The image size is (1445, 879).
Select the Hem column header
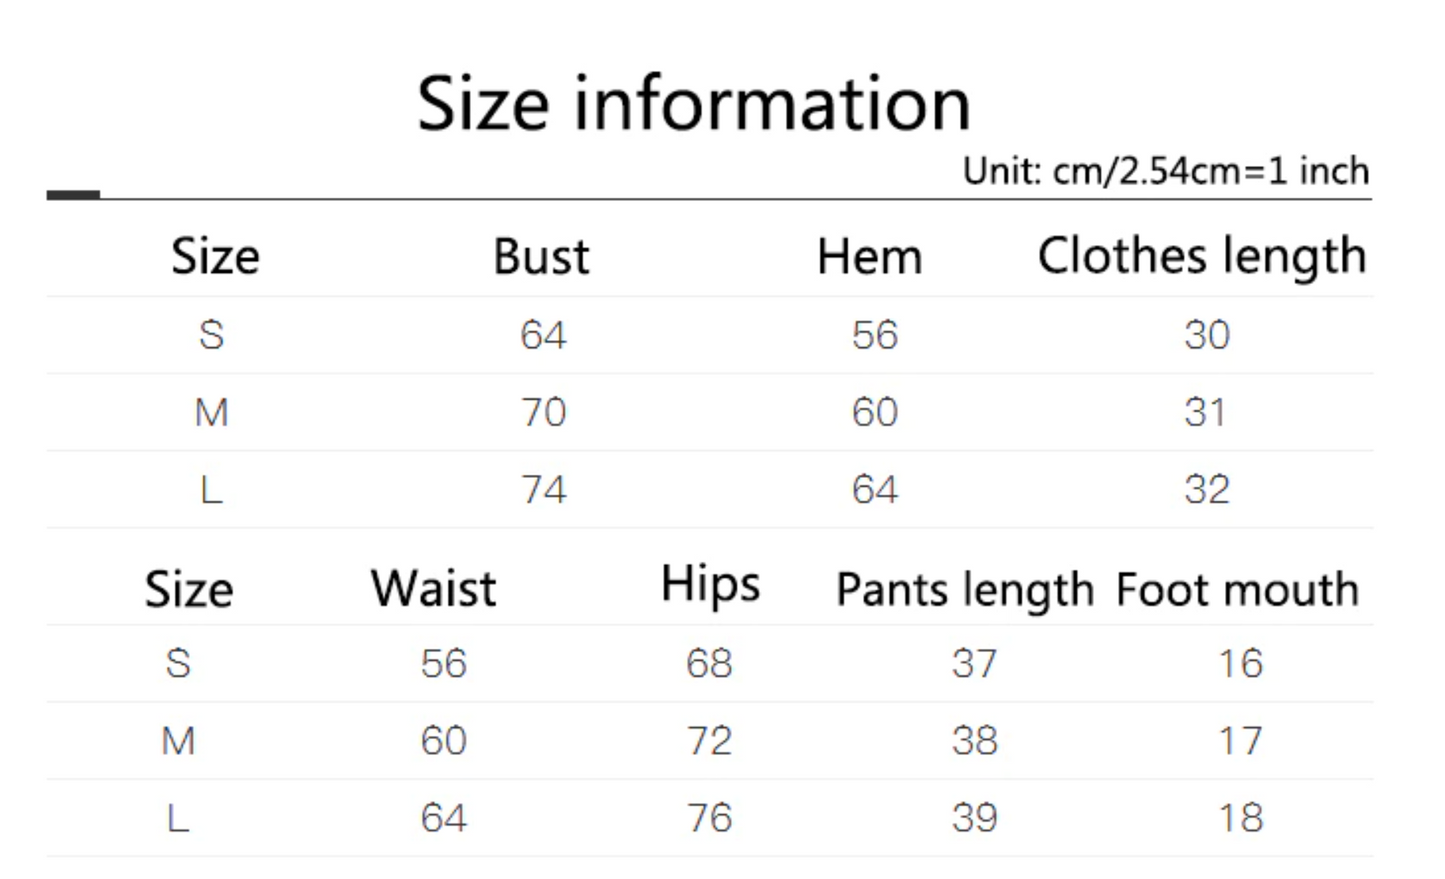coord(869,257)
